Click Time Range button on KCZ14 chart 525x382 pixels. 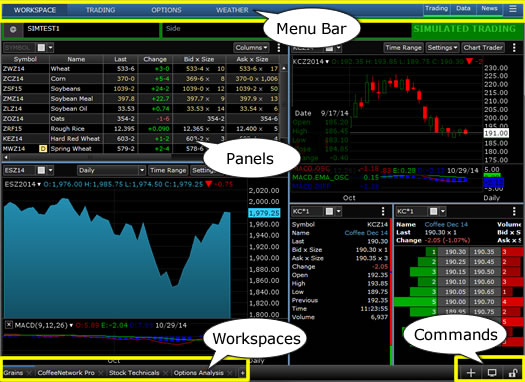(403, 48)
